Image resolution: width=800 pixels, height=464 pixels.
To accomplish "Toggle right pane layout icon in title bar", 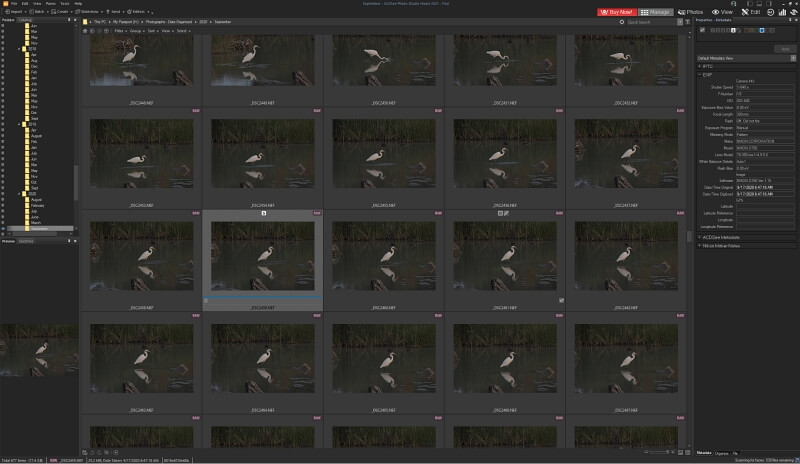I will coord(769,4).
